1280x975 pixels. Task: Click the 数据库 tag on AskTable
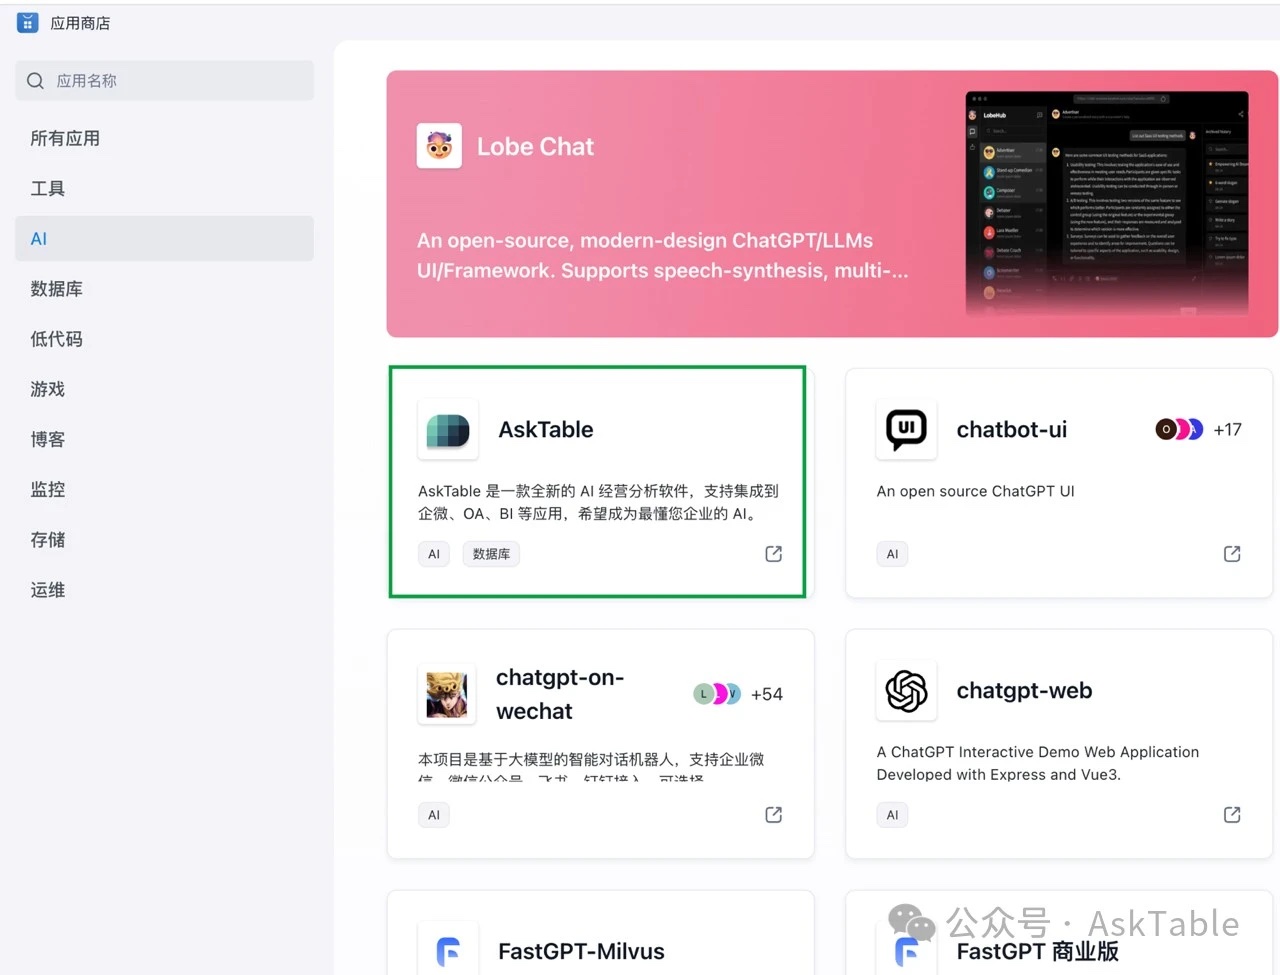pyautogui.click(x=491, y=553)
